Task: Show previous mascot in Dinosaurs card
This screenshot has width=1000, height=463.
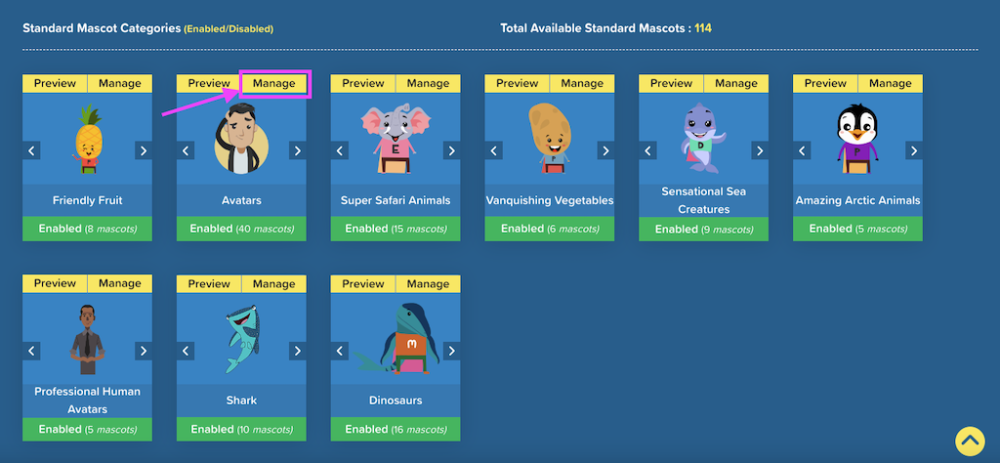Action: pyautogui.click(x=340, y=351)
